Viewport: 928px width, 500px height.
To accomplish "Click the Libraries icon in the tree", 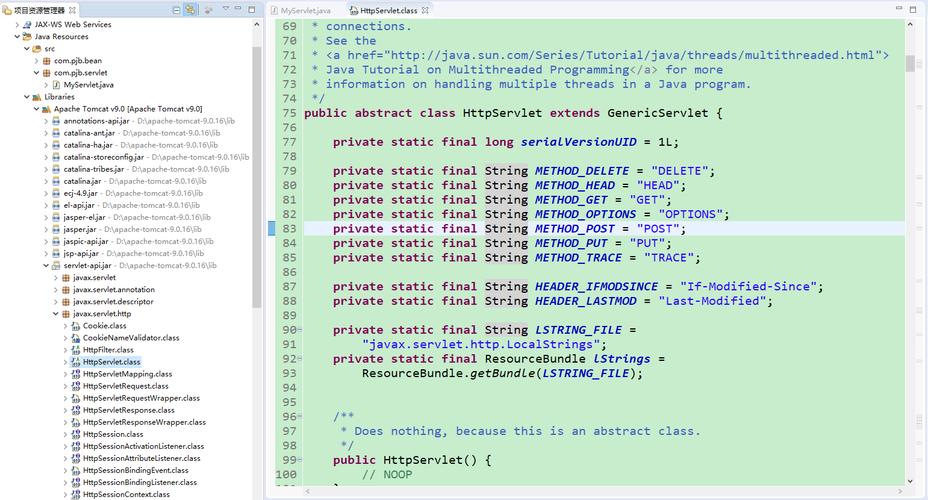I will click(x=37, y=97).
